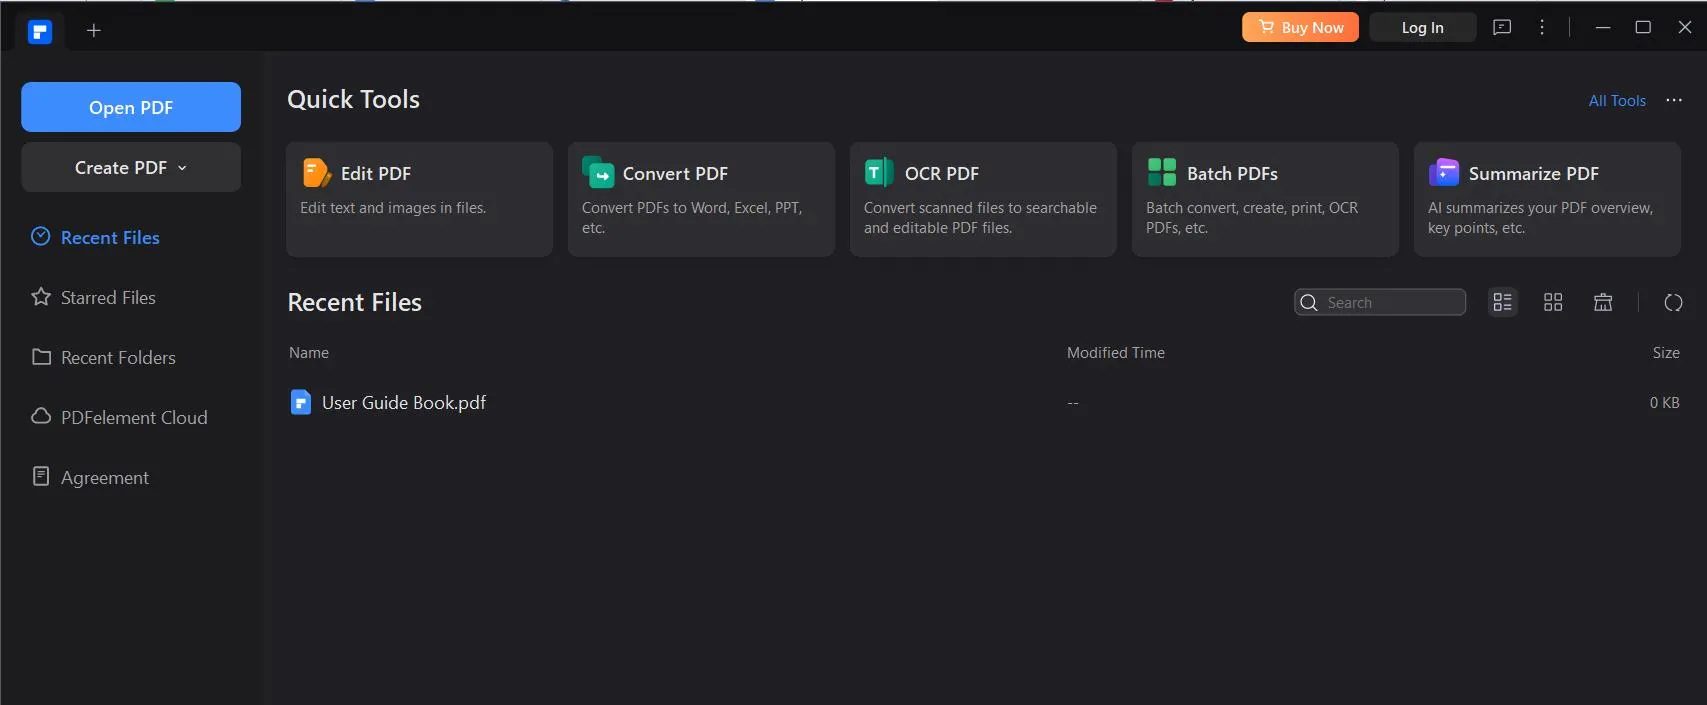
Task: Click the Convert PDF green icon
Action: point(598,172)
